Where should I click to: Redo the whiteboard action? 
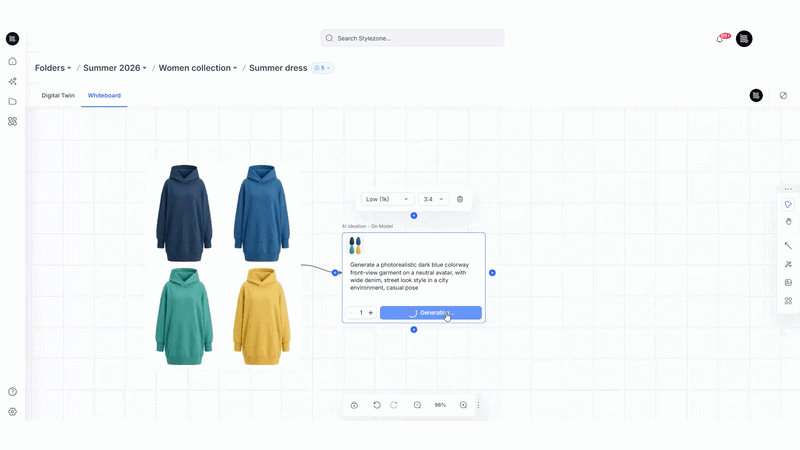pyautogui.click(x=394, y=405)
